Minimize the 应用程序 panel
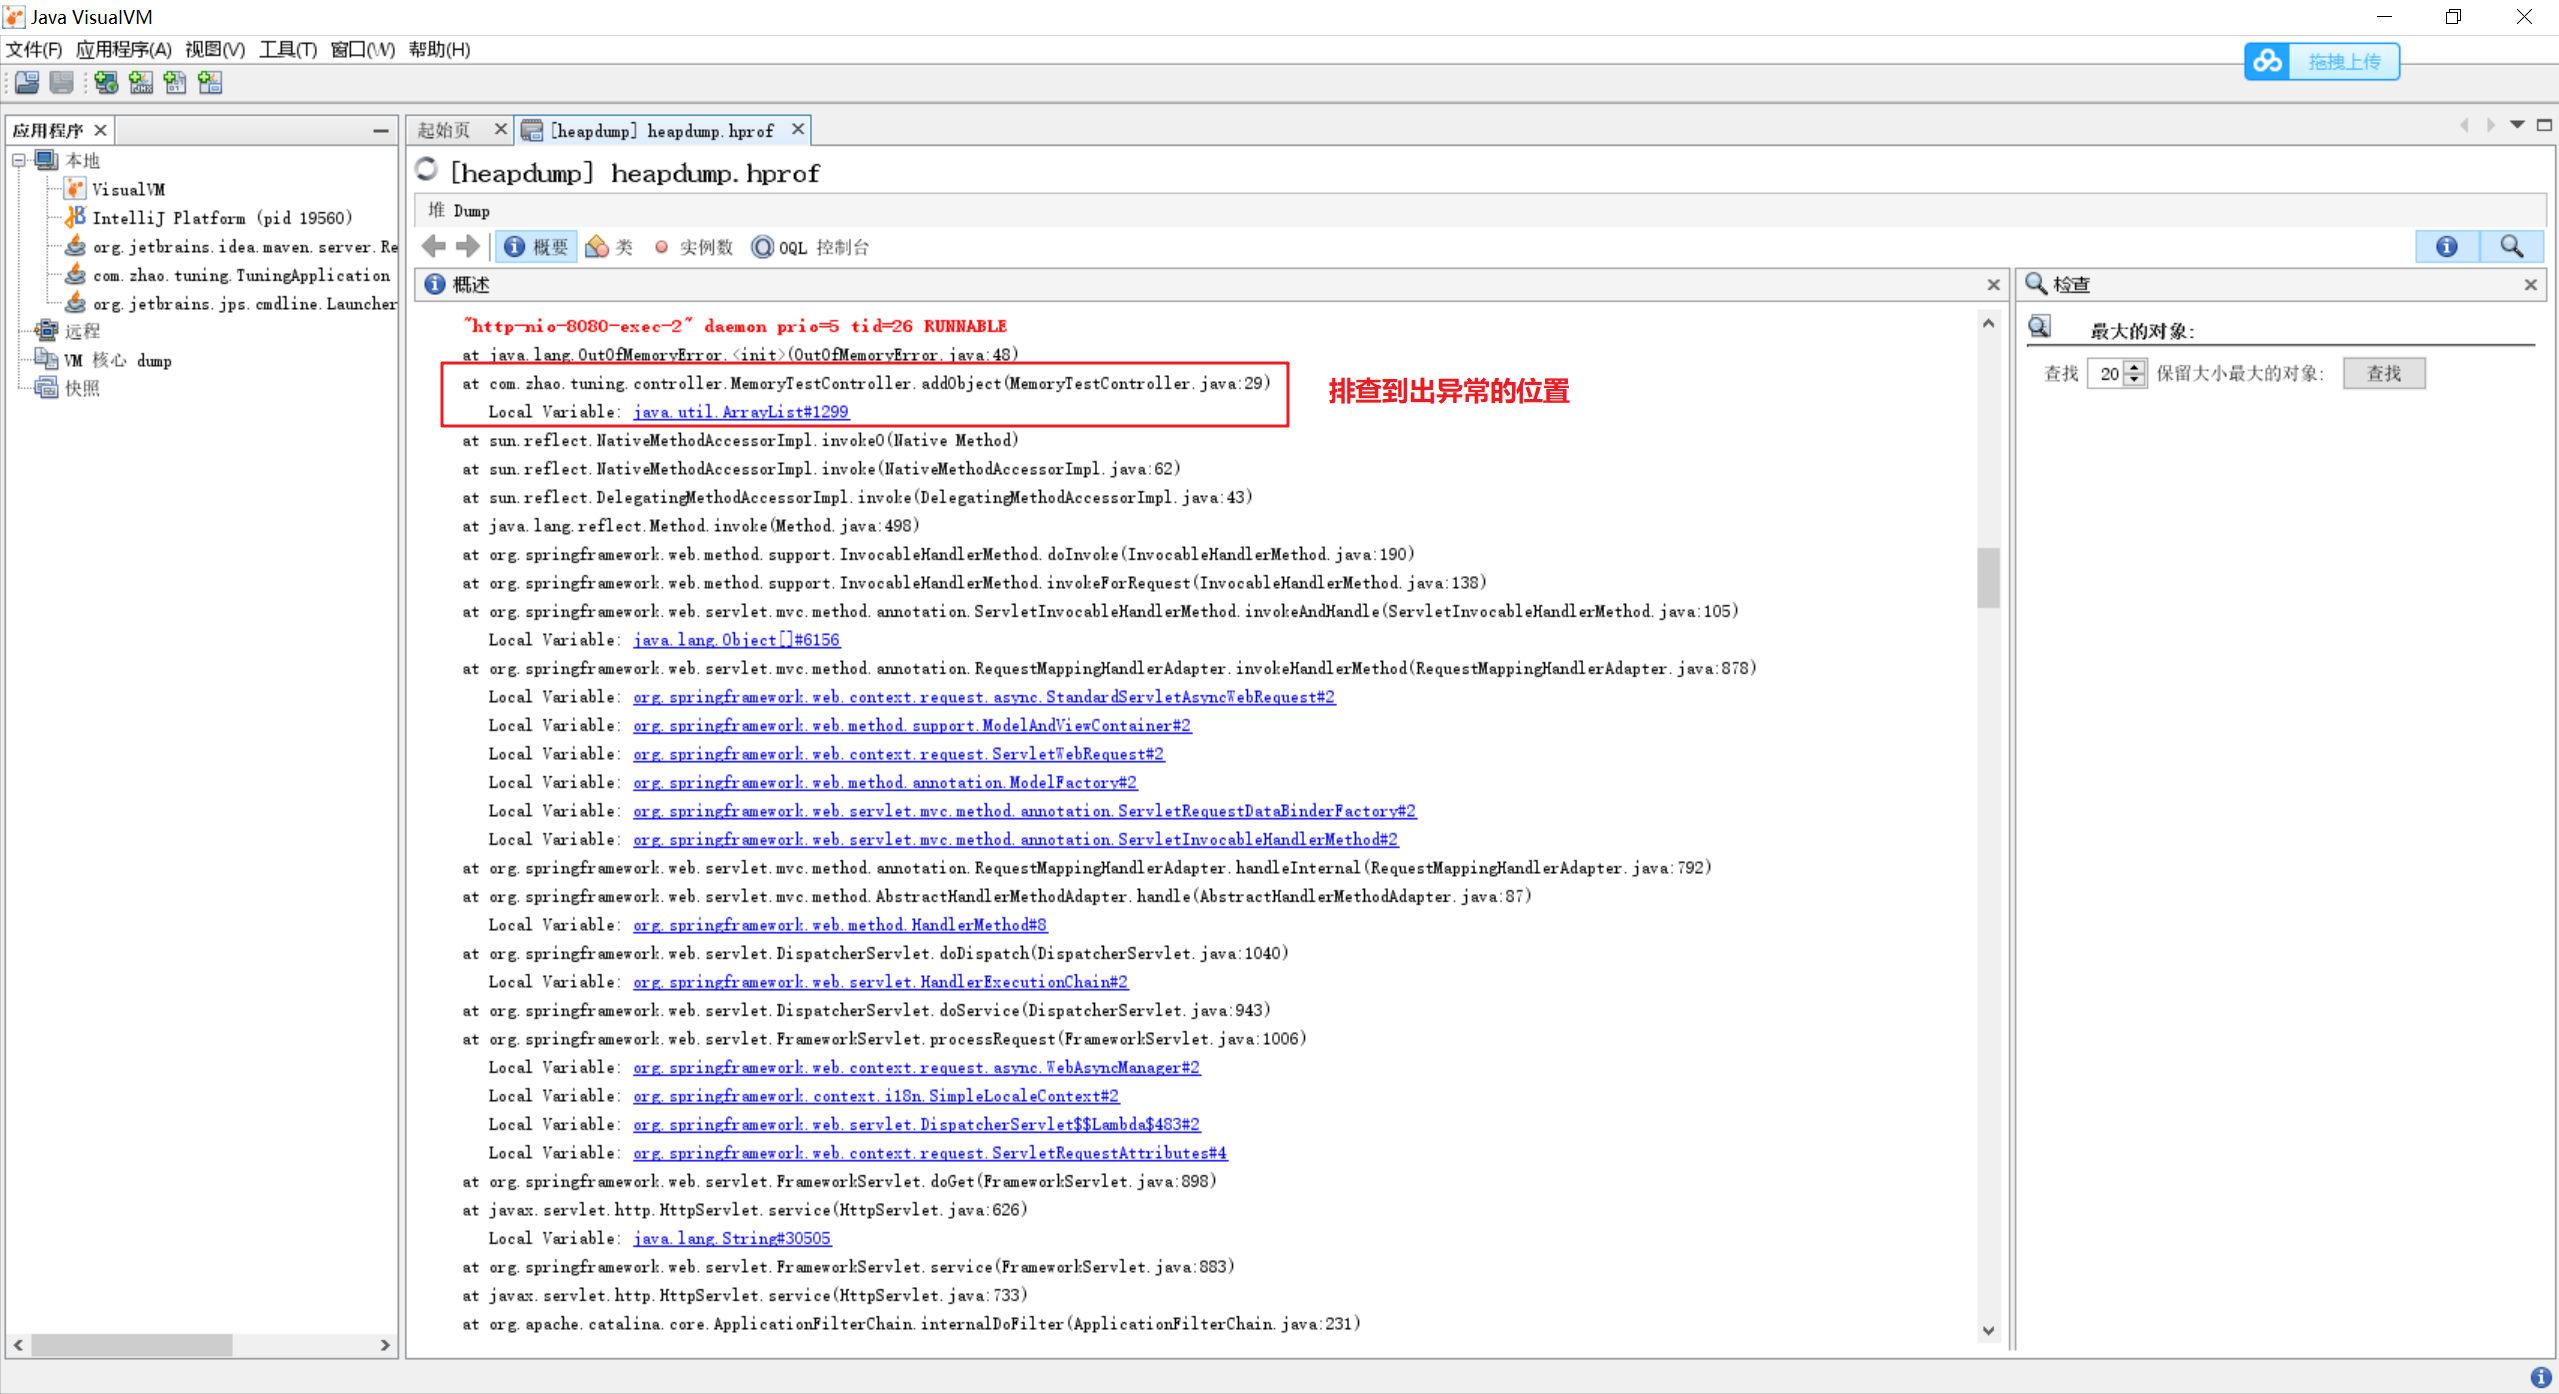 381,130
